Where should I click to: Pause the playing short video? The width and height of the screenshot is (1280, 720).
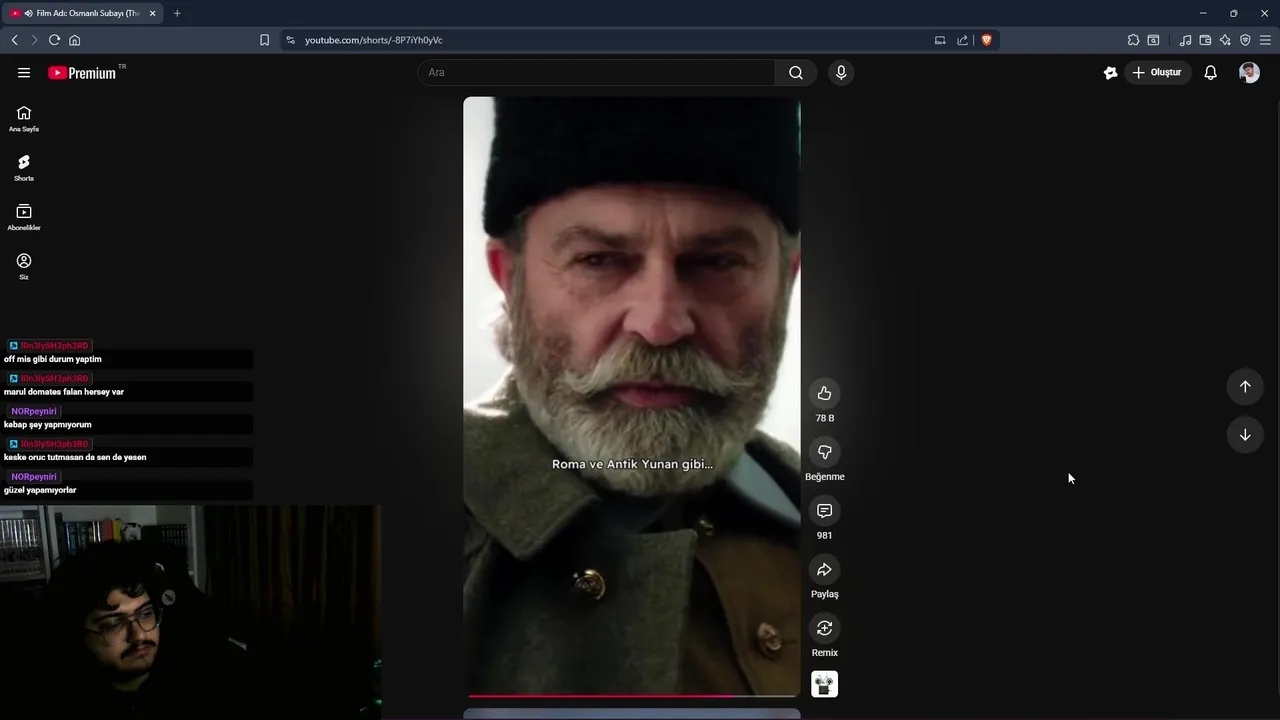(x=632, y=396)
